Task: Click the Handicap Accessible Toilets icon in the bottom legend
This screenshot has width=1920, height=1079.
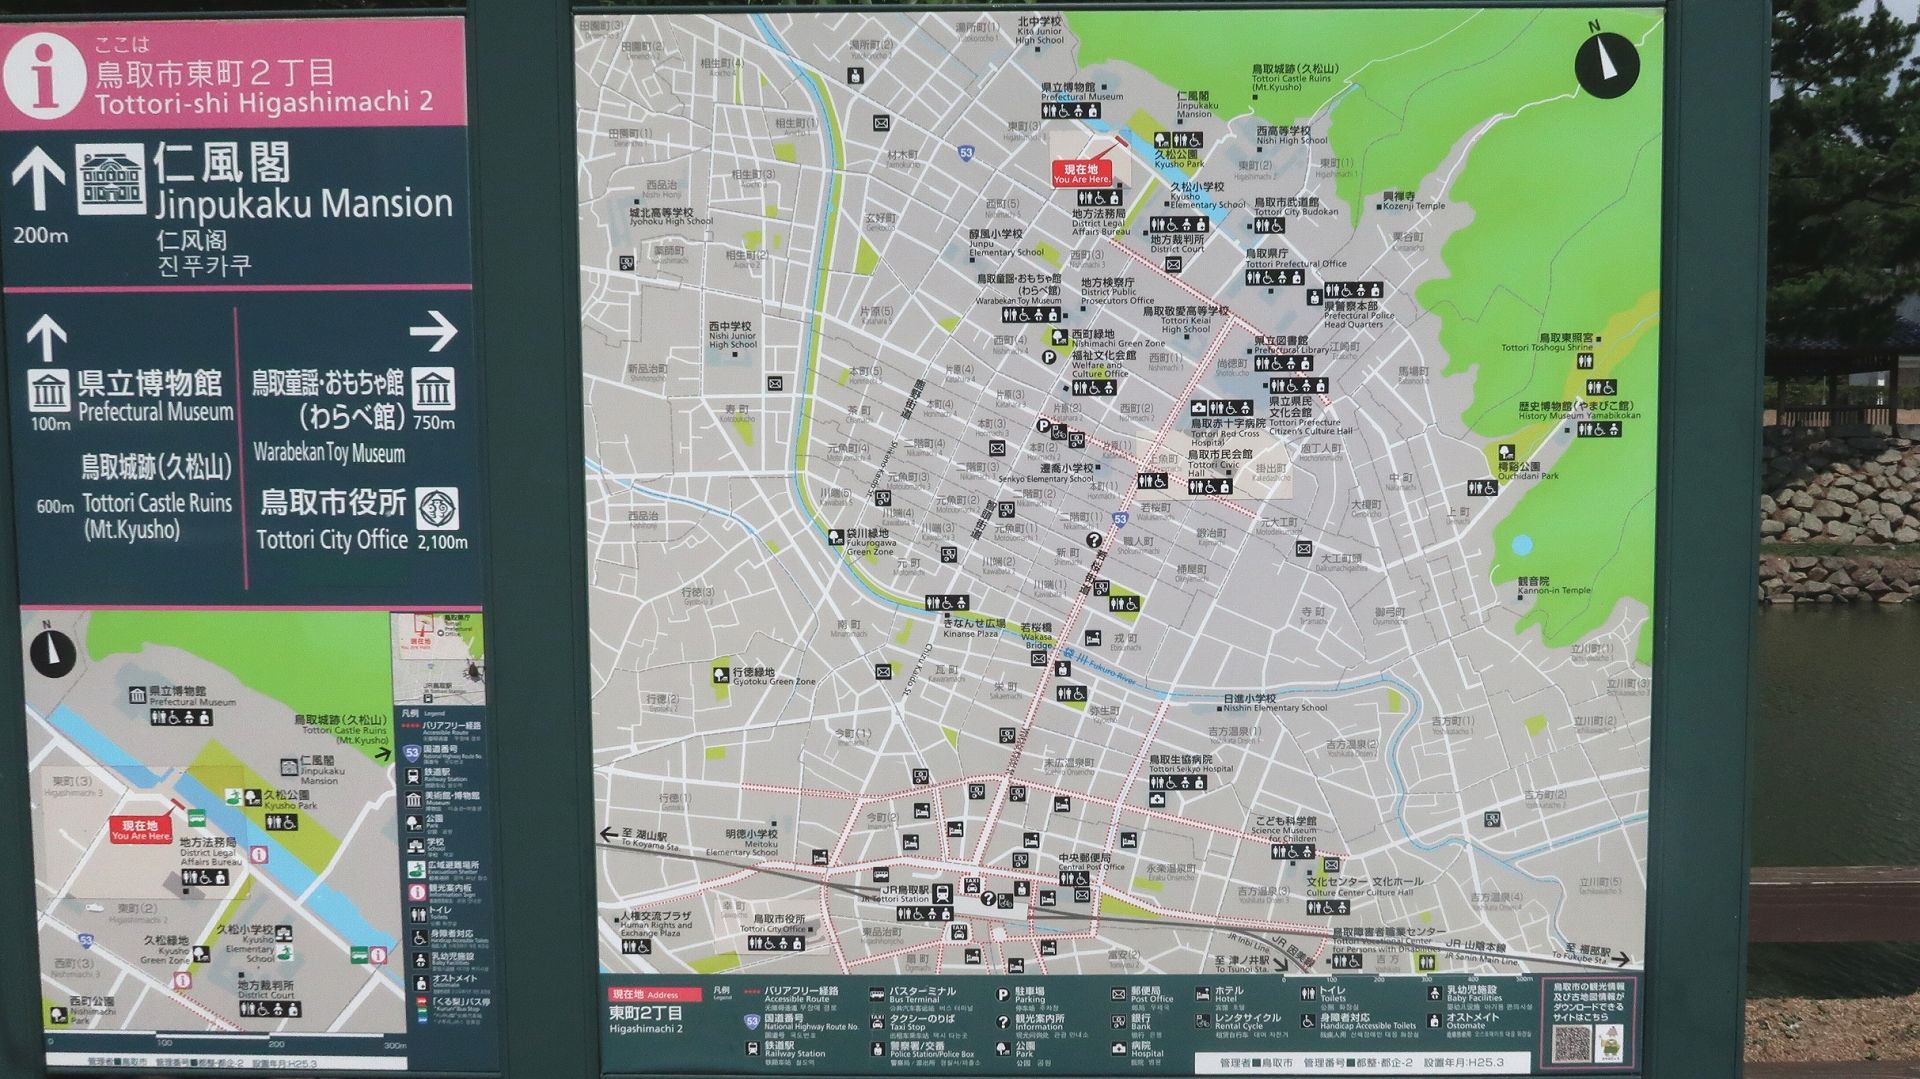Action: pos(1307,1021)
